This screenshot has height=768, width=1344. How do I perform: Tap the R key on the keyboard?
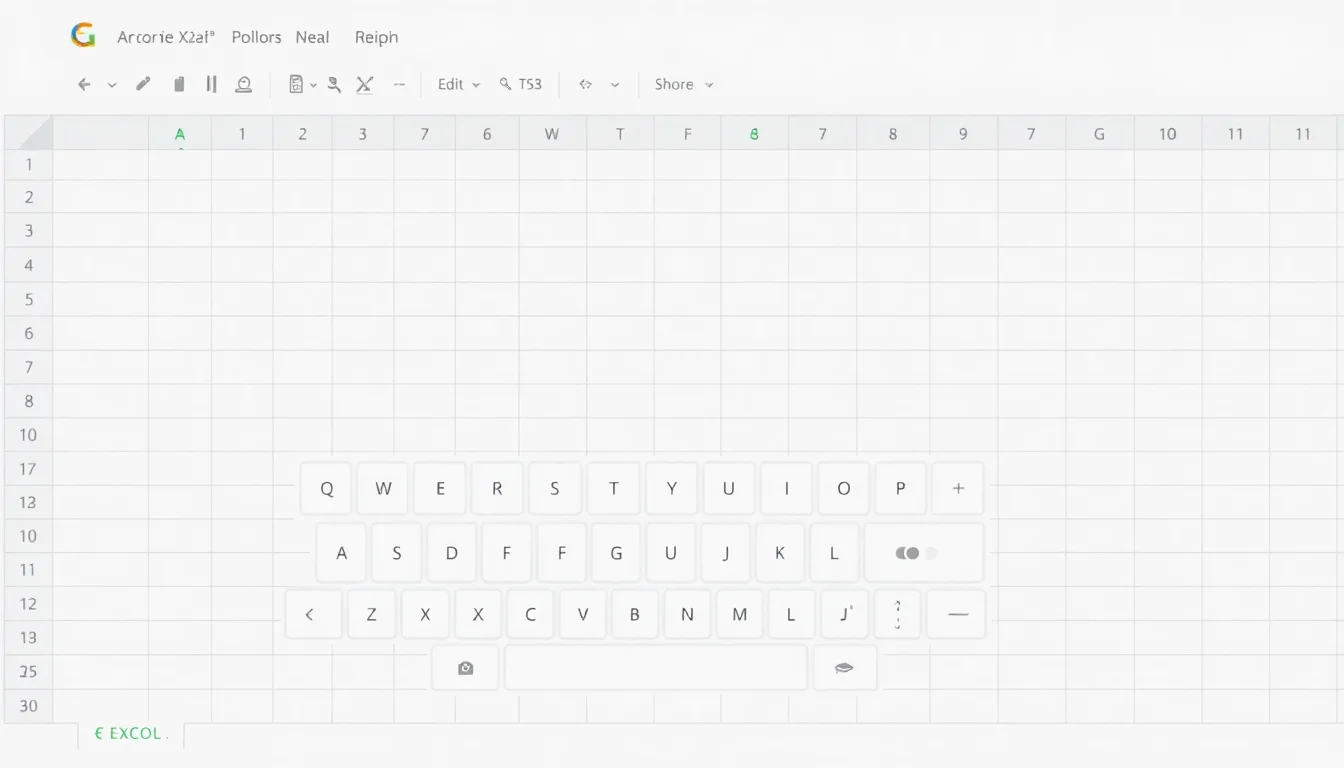pos(497,489)
